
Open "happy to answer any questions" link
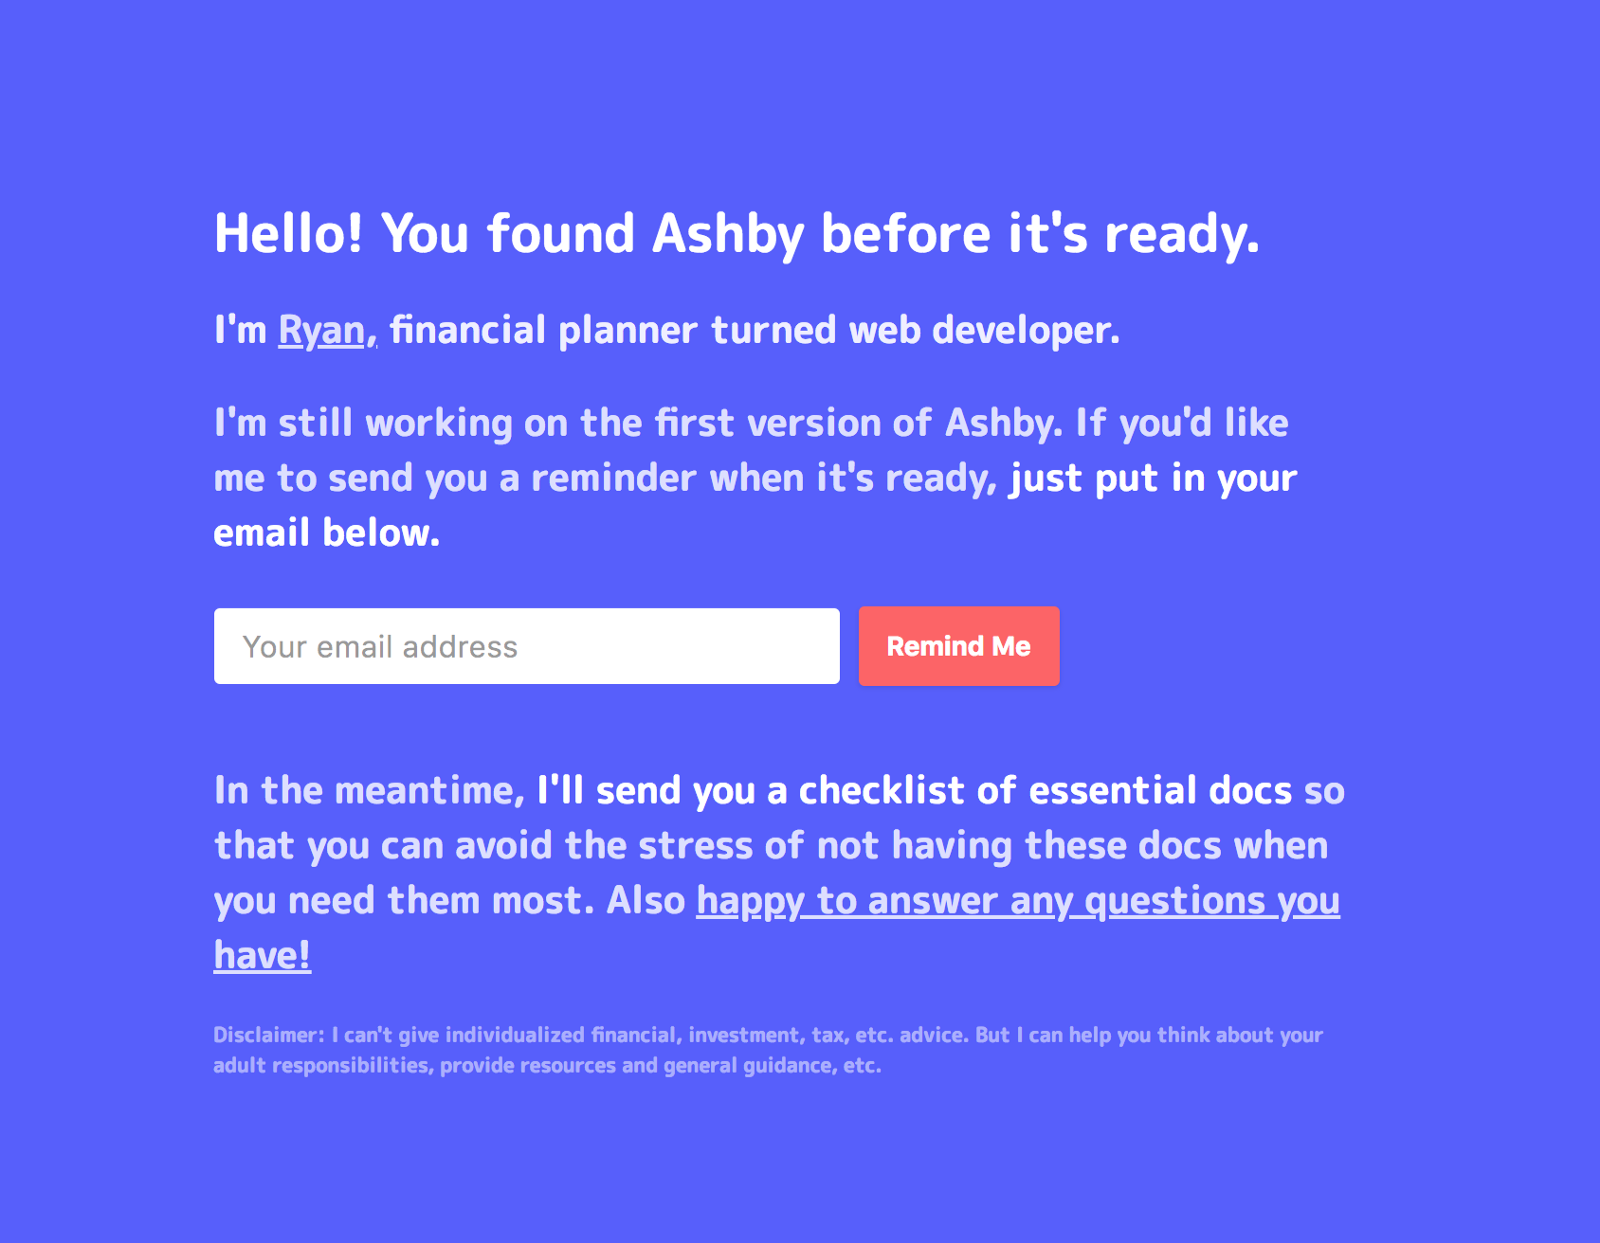(x=1016, y=901)
